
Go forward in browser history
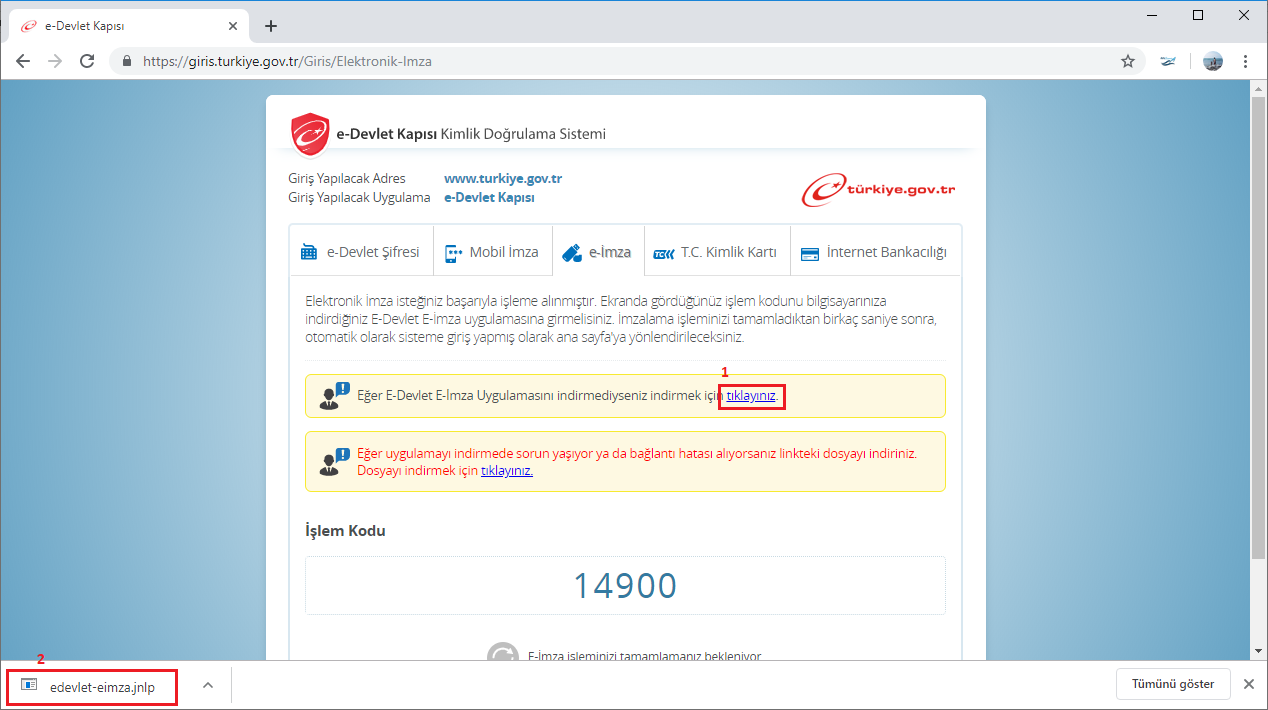55,61
